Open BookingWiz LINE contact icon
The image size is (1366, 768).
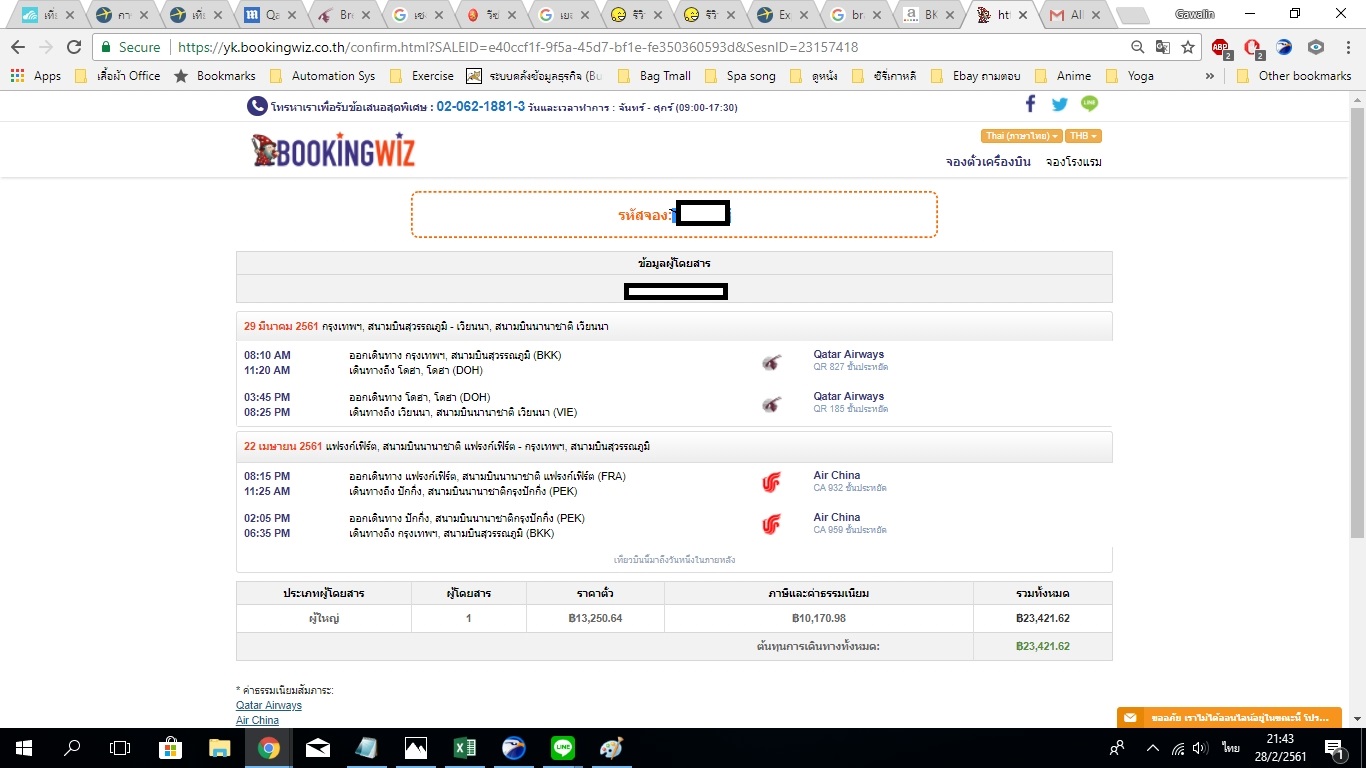coord(1089,104)
